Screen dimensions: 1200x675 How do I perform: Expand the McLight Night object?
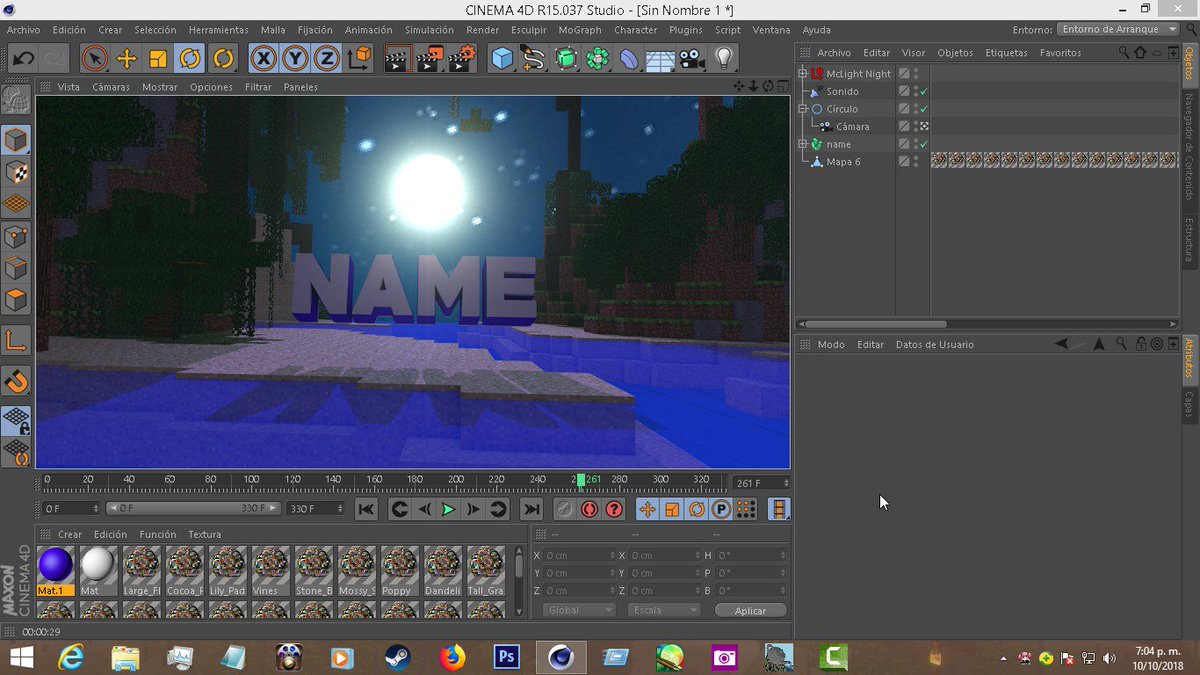coord(801,73)
